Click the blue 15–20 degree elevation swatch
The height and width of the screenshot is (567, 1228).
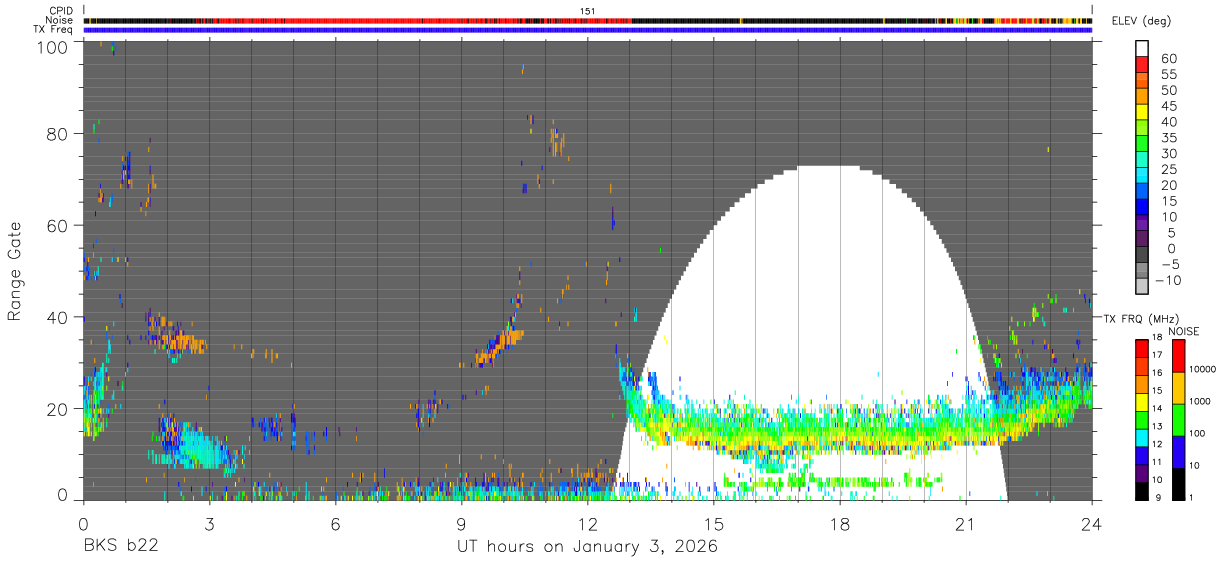click(x=1142, y=193)
